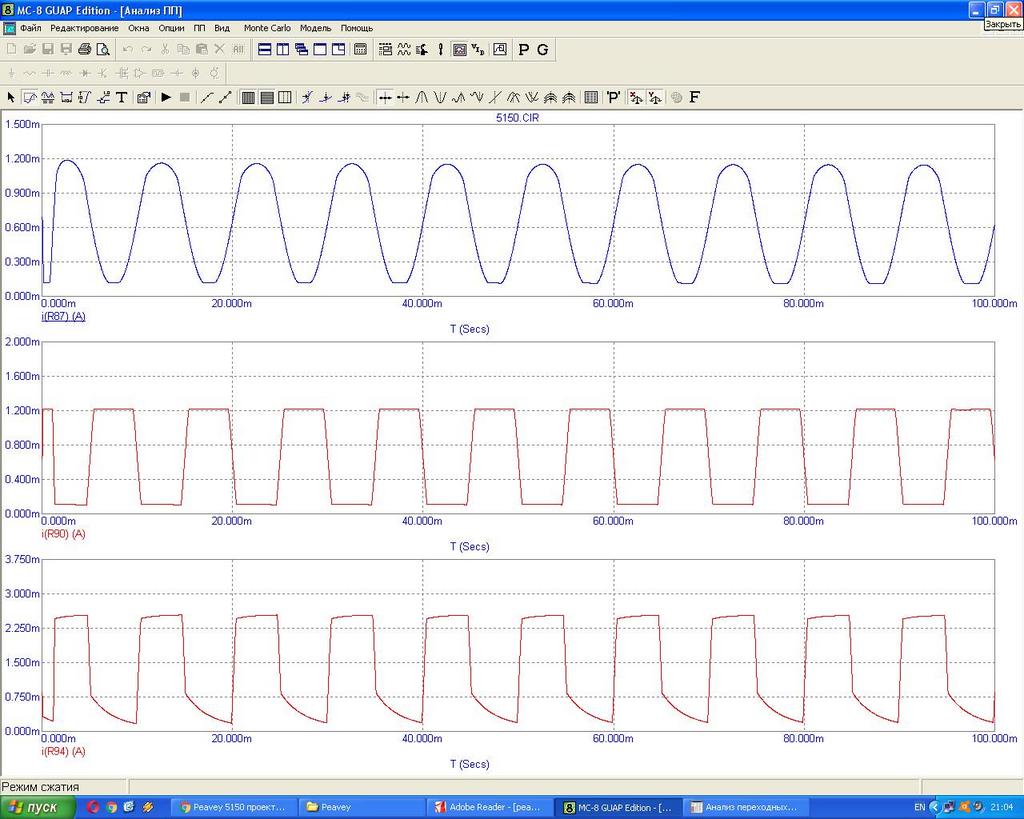Screen dimensions: 1024x819
Task: Click the EN language indicator in tray
Action: [920, 807]
